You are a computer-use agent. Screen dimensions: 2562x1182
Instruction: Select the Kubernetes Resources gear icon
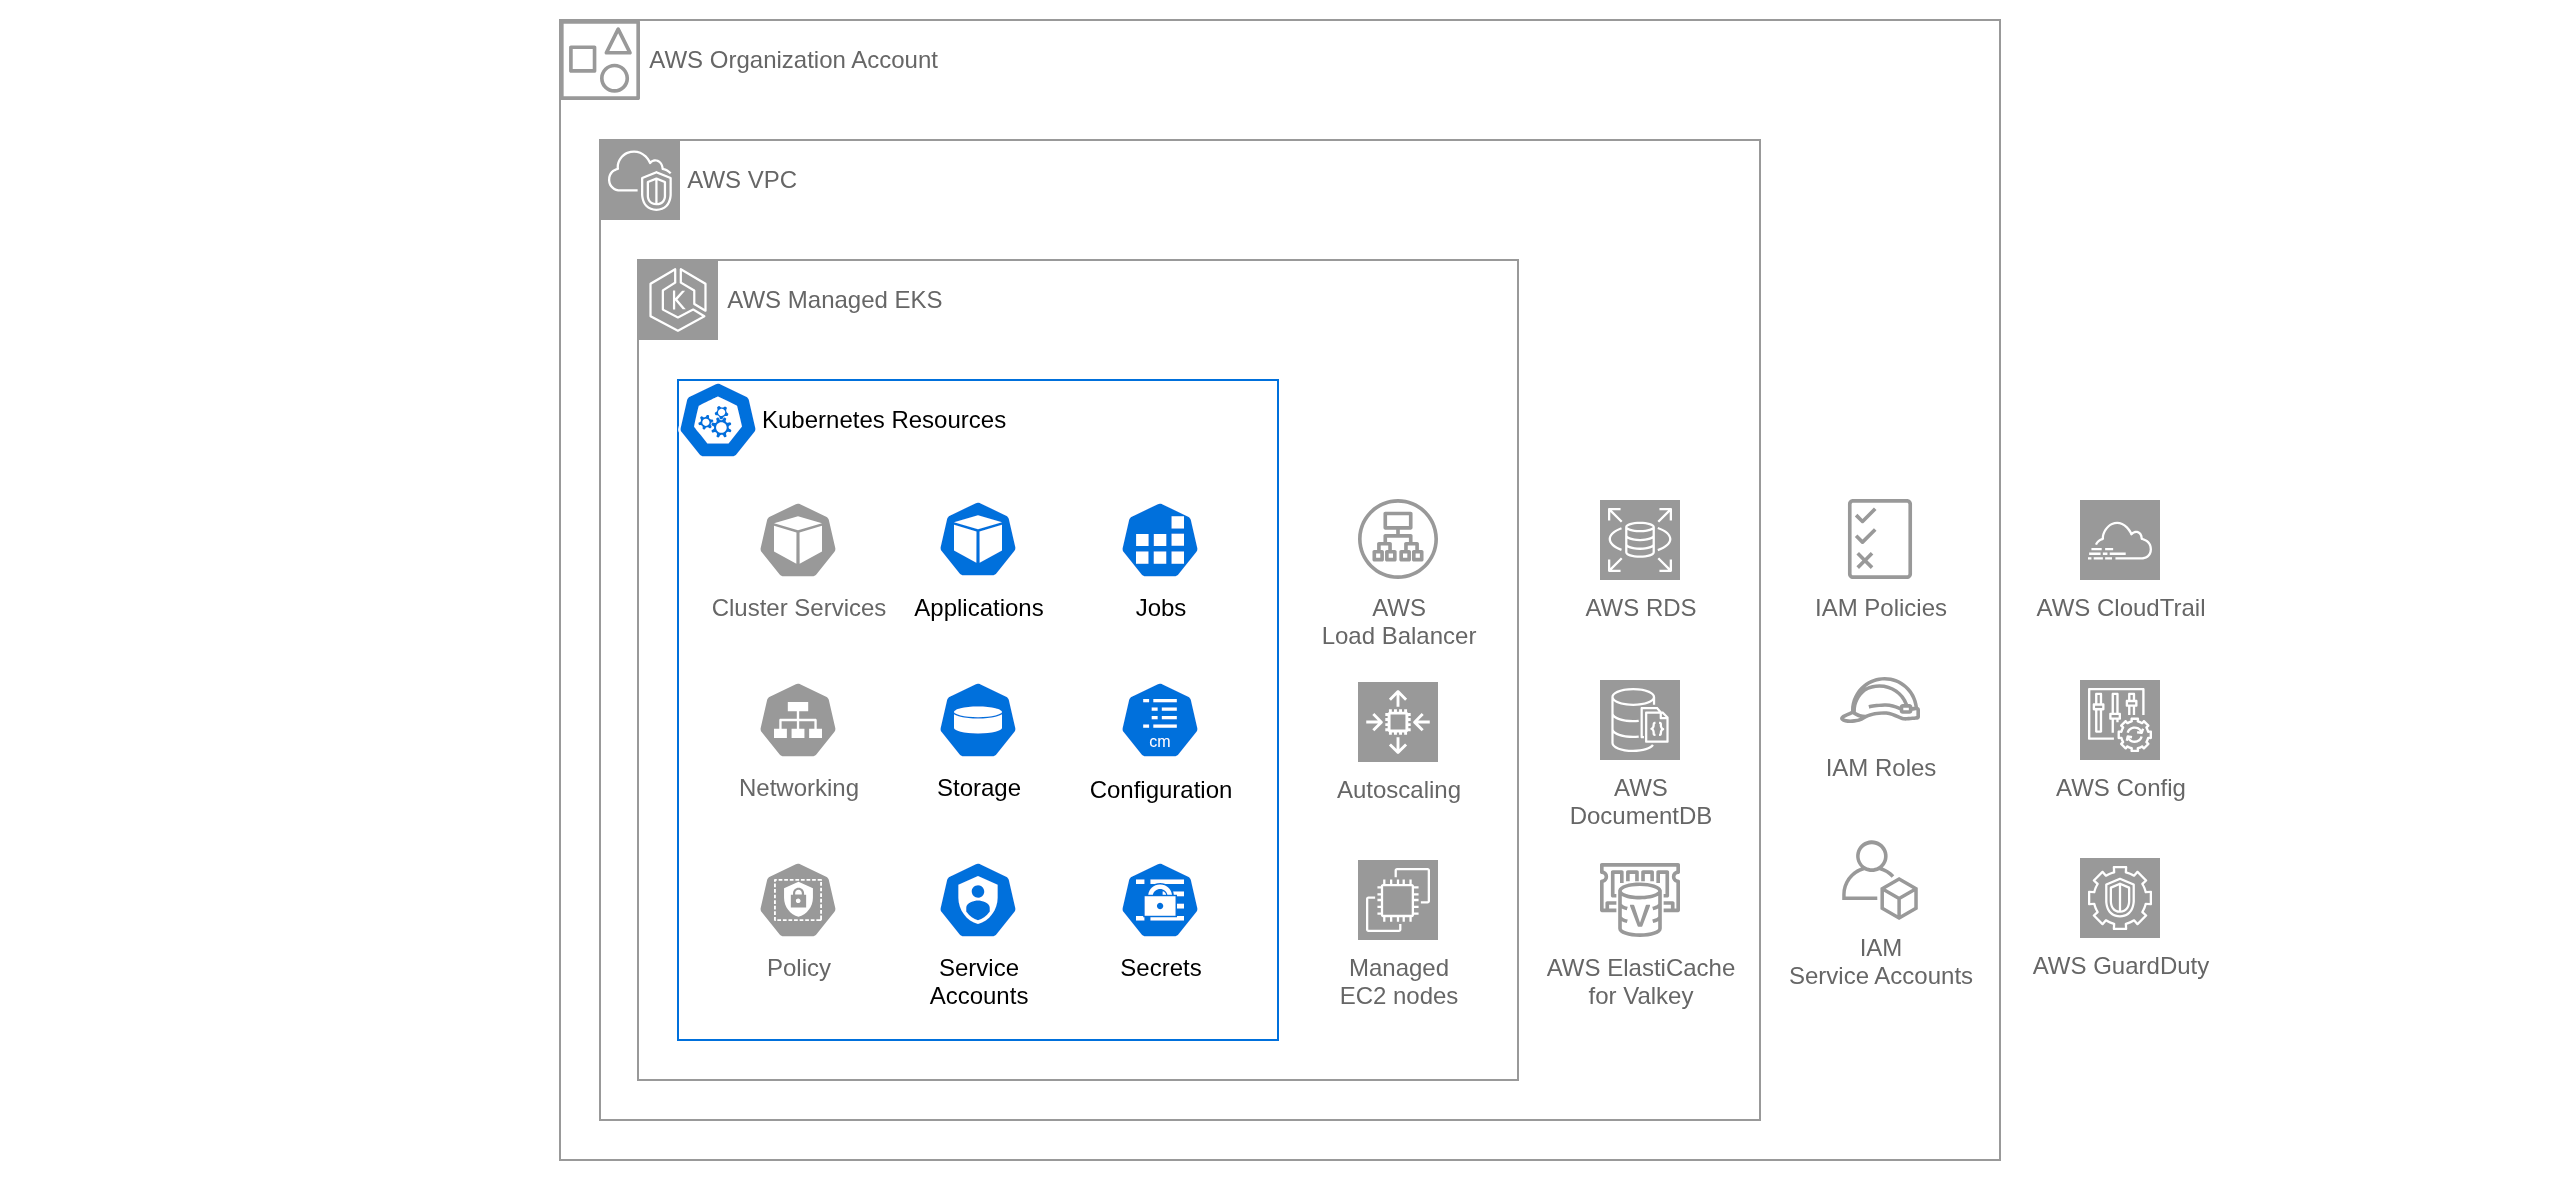pyautogui.click(x=717, y=421)
